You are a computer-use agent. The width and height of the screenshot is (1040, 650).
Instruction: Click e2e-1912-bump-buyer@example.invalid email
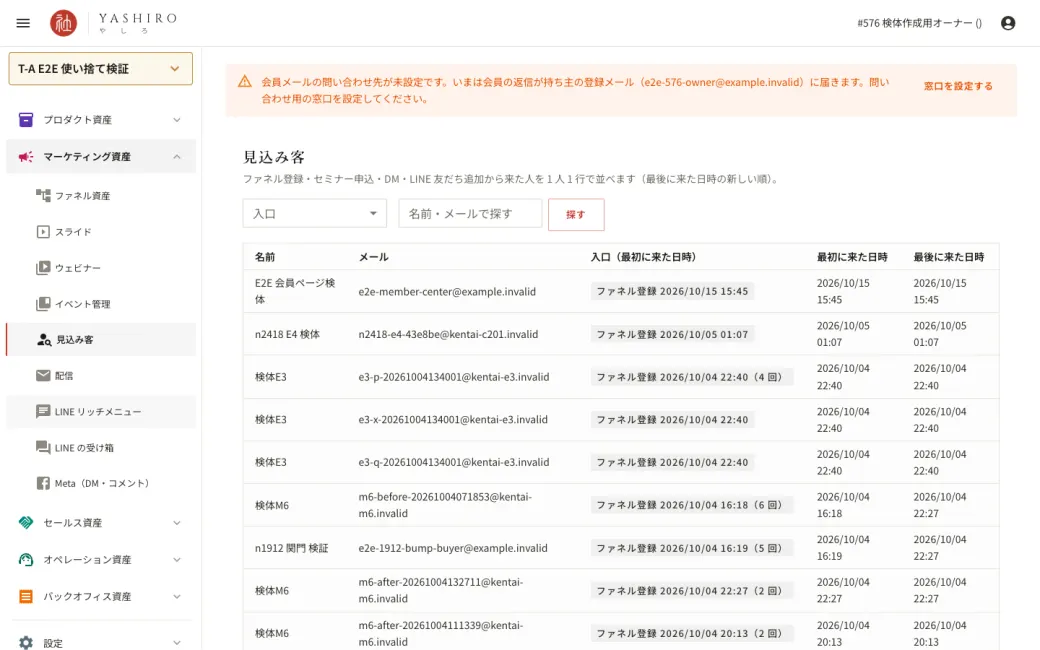453,548
